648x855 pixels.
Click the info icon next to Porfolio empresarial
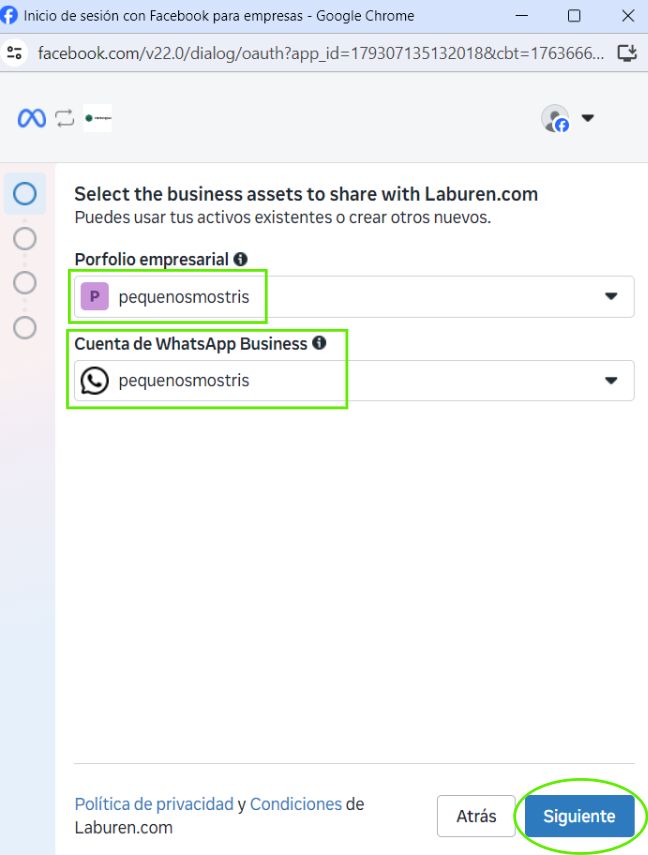tap(240, 260)
